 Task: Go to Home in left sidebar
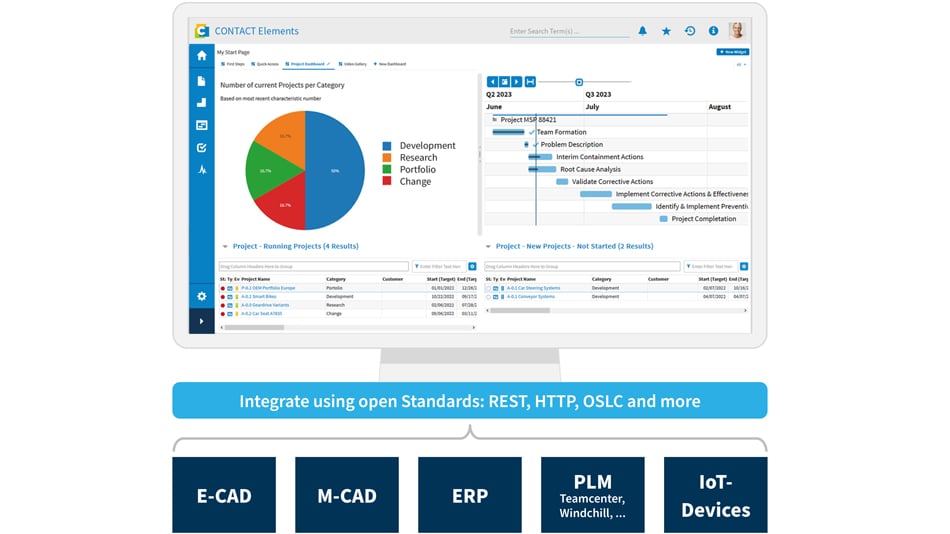(x=202, y=56)
